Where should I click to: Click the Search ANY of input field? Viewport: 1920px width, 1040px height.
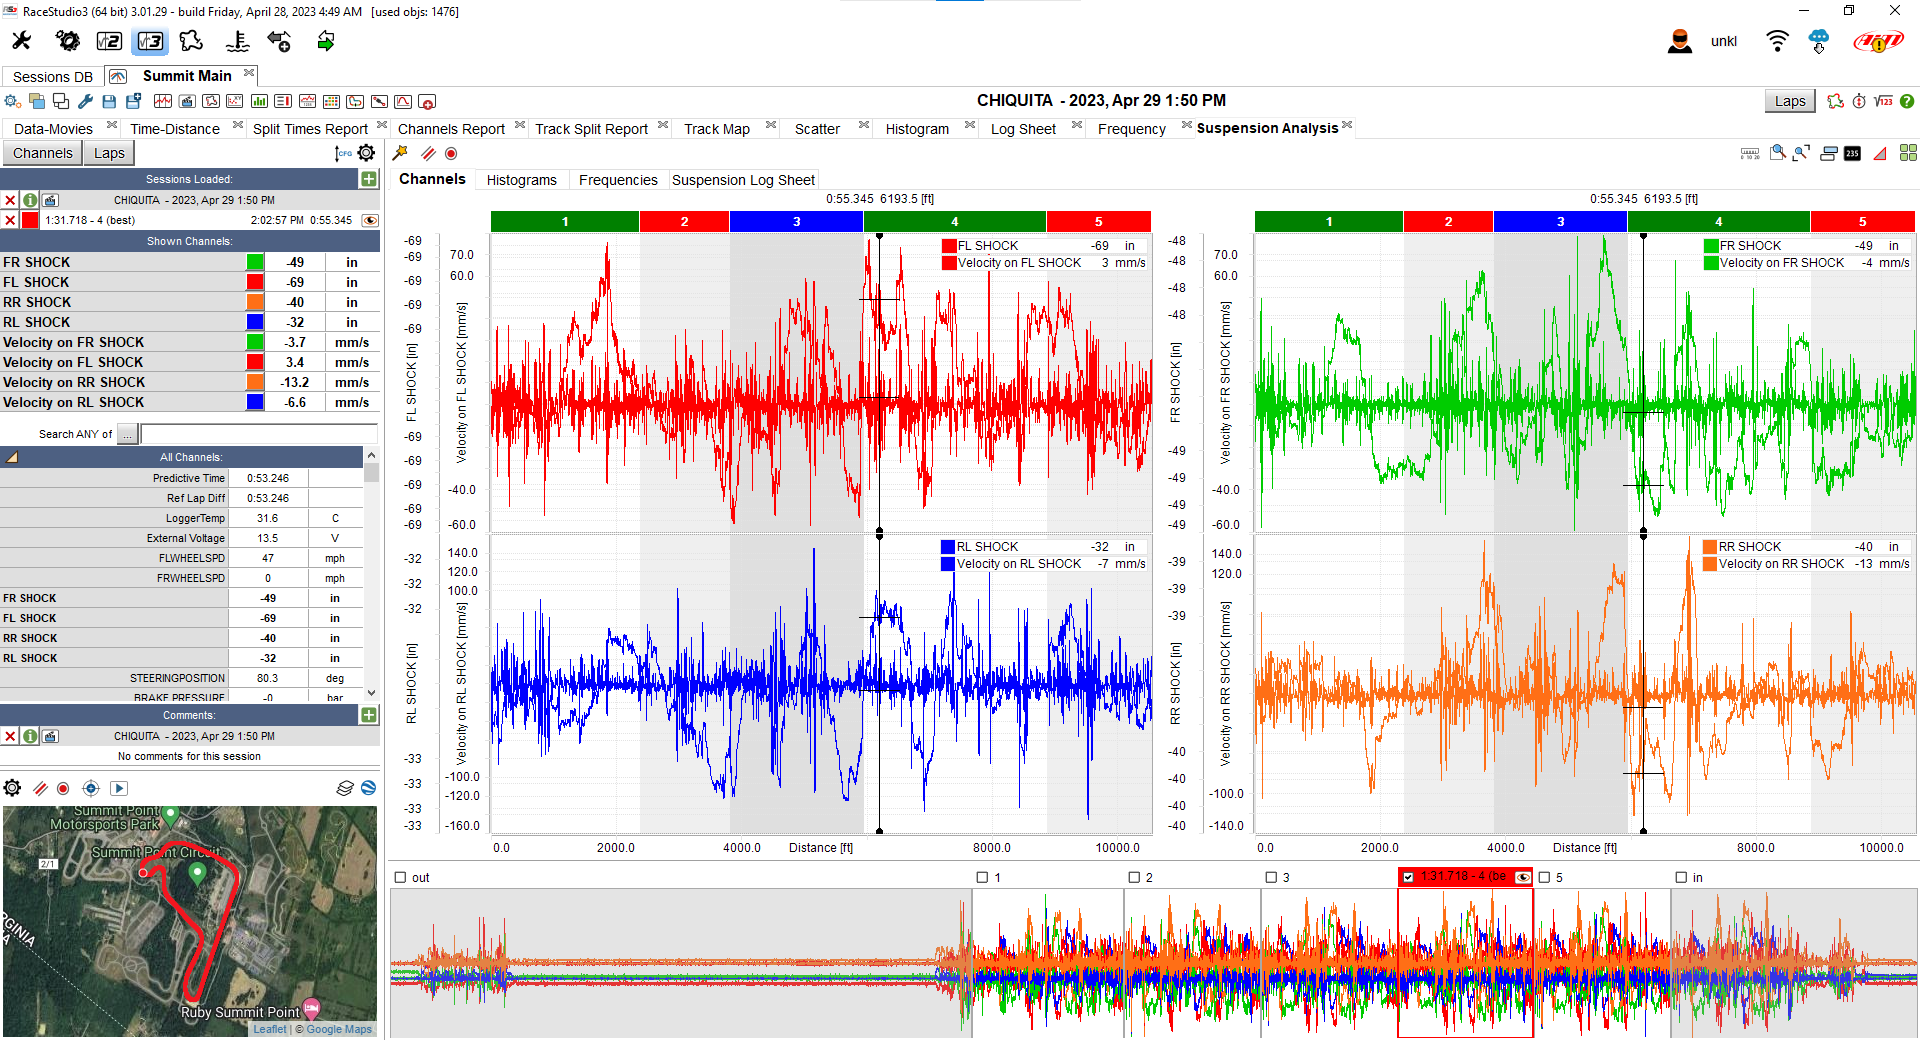click(x=259, y=434)
